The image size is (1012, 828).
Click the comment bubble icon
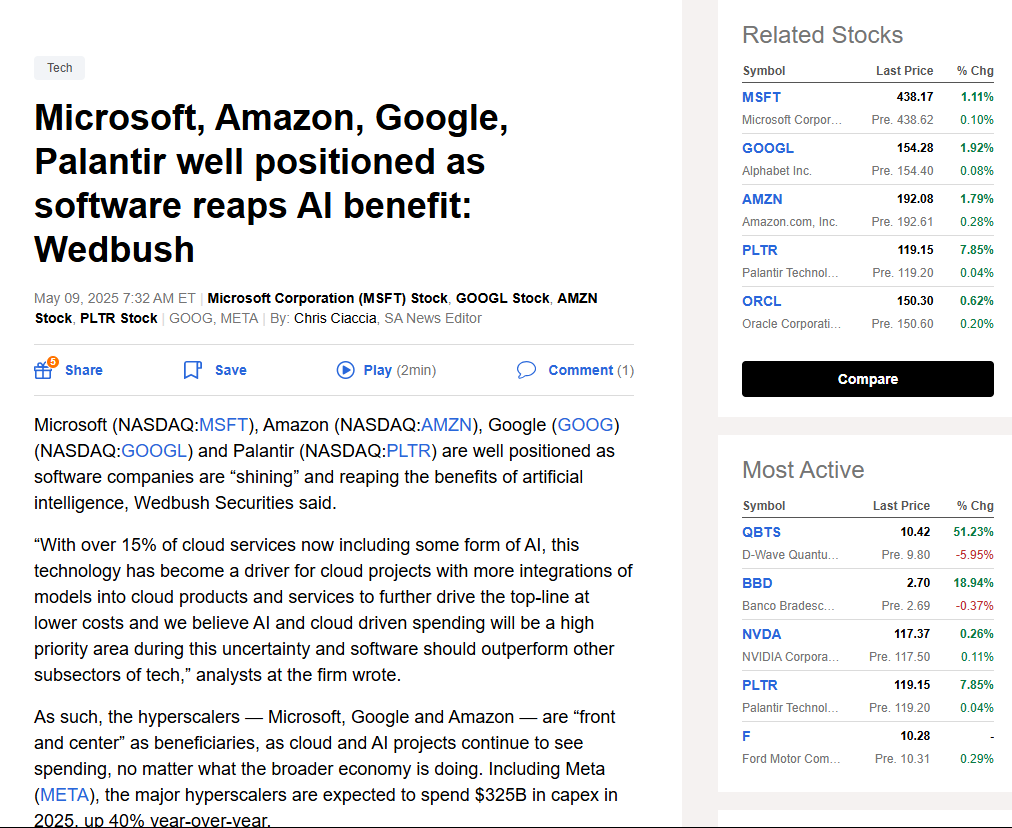526,370
